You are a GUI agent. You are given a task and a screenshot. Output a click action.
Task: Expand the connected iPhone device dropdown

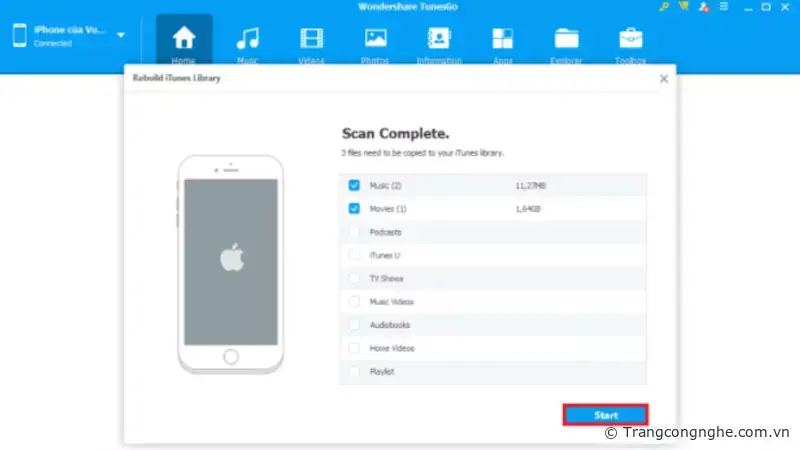click(x=121, y=35)
